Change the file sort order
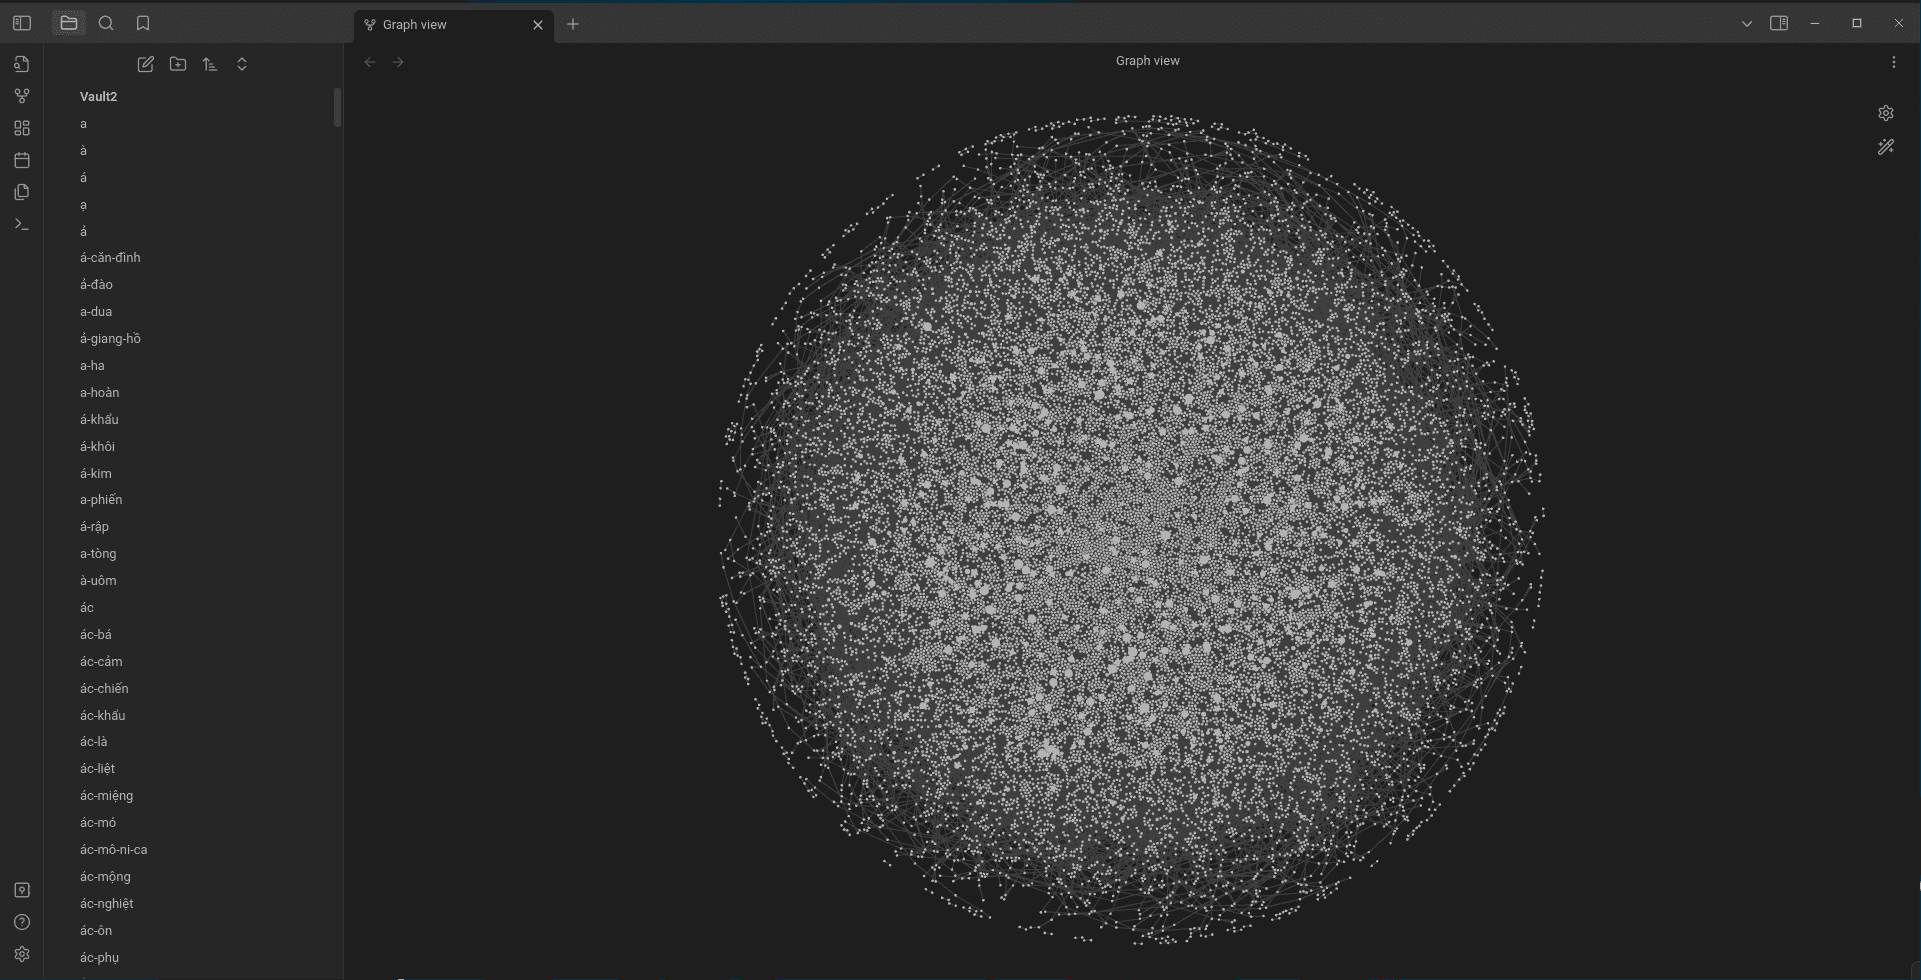Screen dimensions: 1921x980 pyautogui.click(x=210, y=64)
